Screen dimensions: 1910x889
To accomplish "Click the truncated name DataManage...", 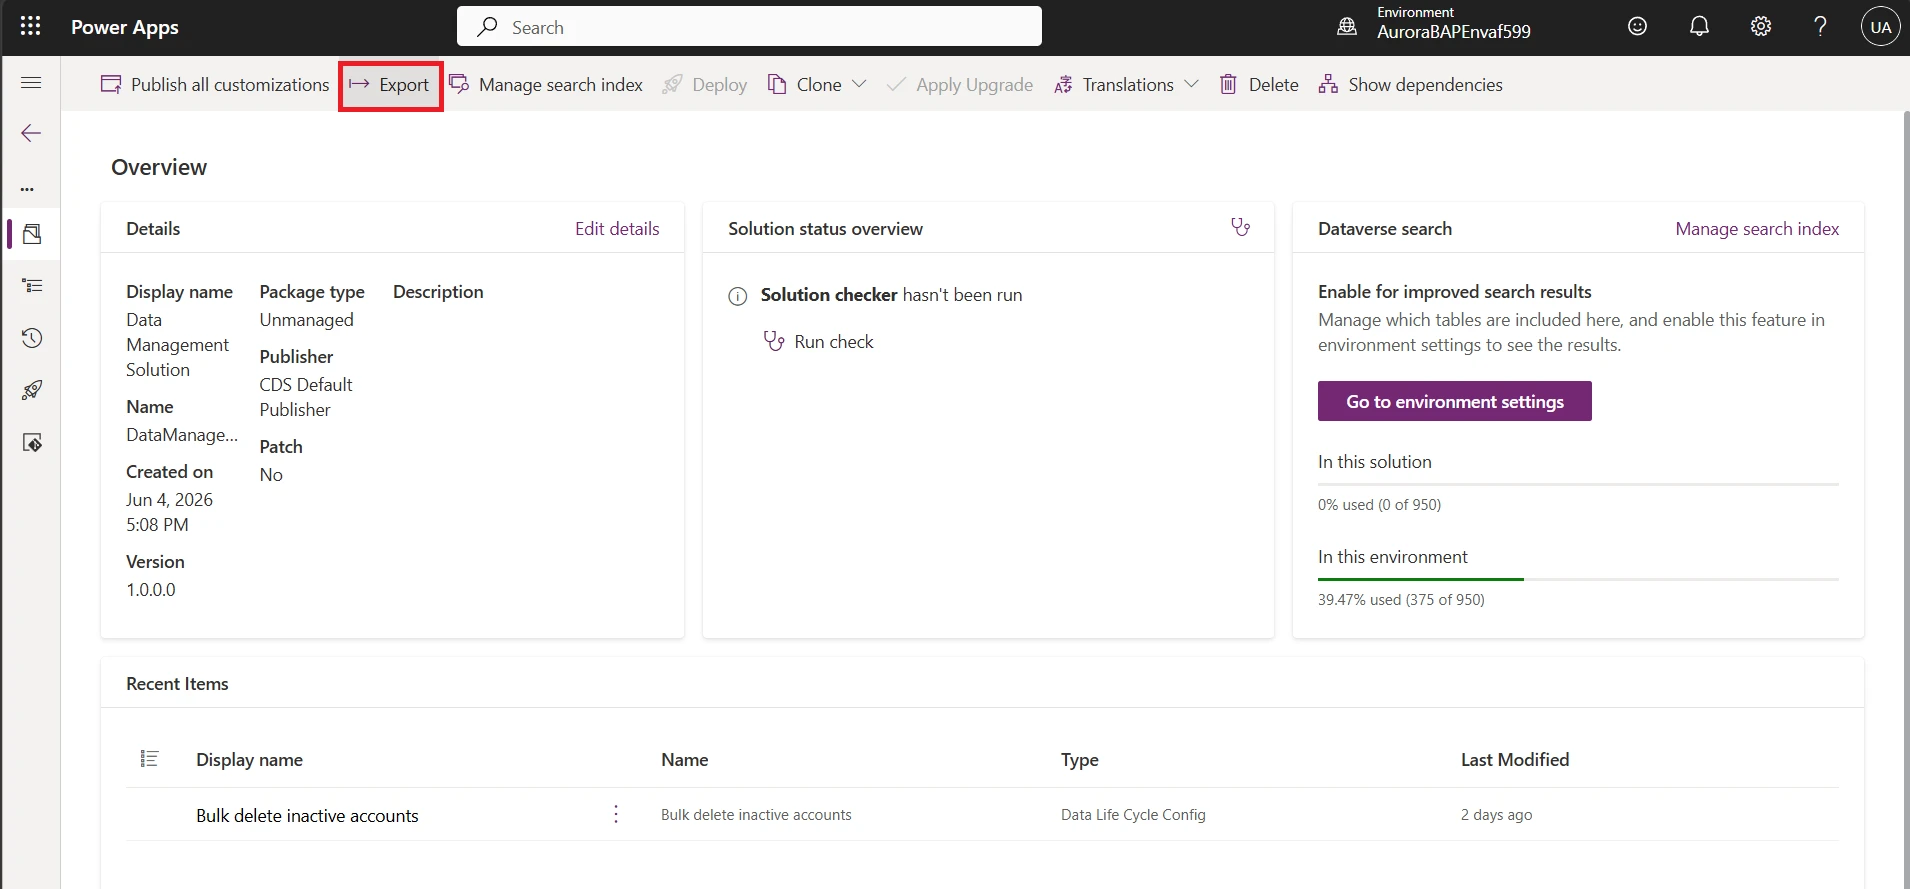I will [x=182, y=434].
